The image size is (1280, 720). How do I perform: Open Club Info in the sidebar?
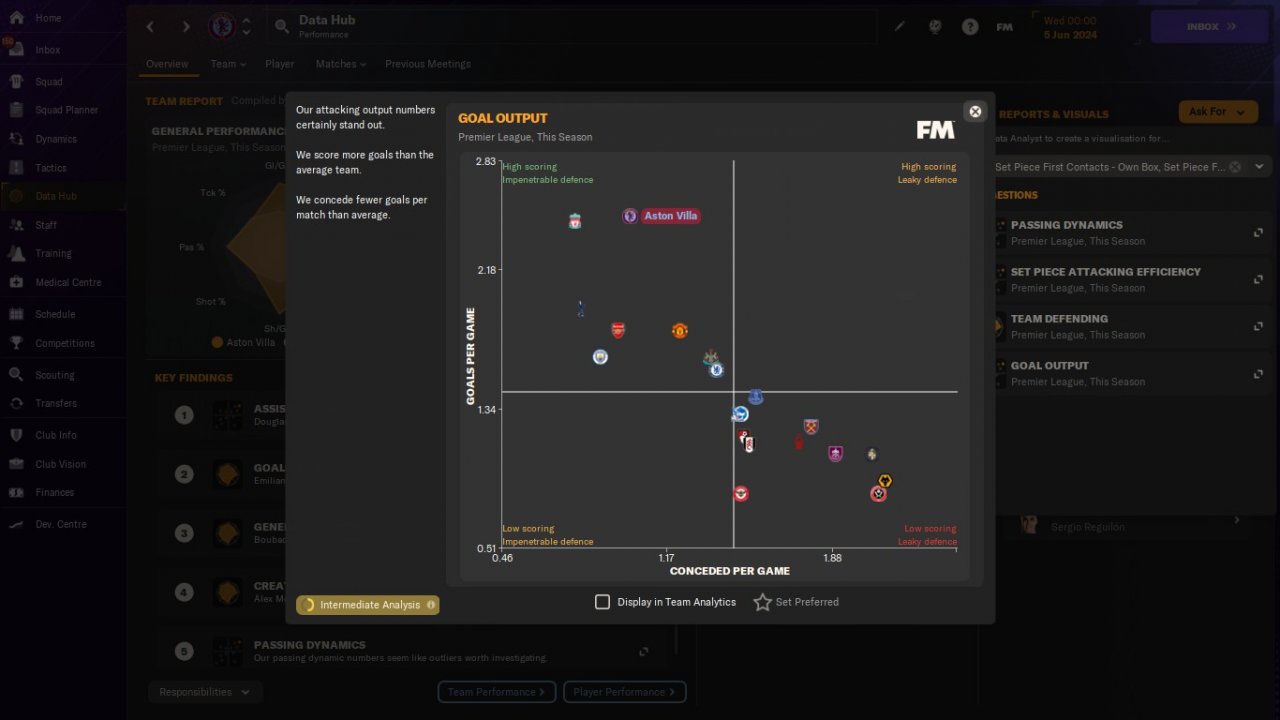[x=56, y=435]
